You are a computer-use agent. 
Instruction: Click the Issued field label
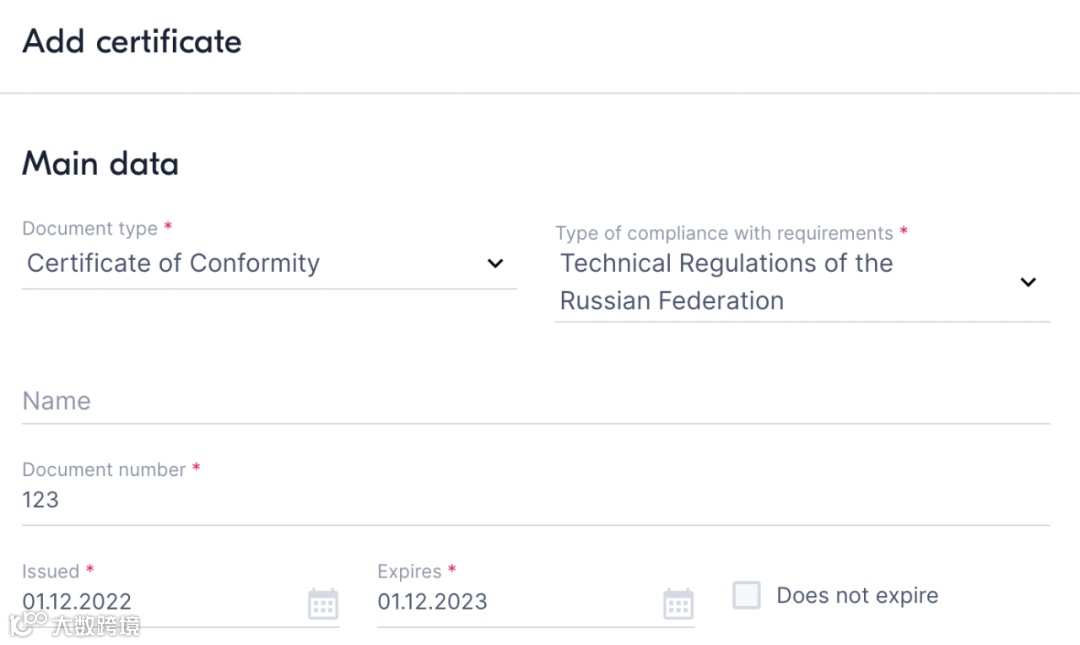coord(51,572)
